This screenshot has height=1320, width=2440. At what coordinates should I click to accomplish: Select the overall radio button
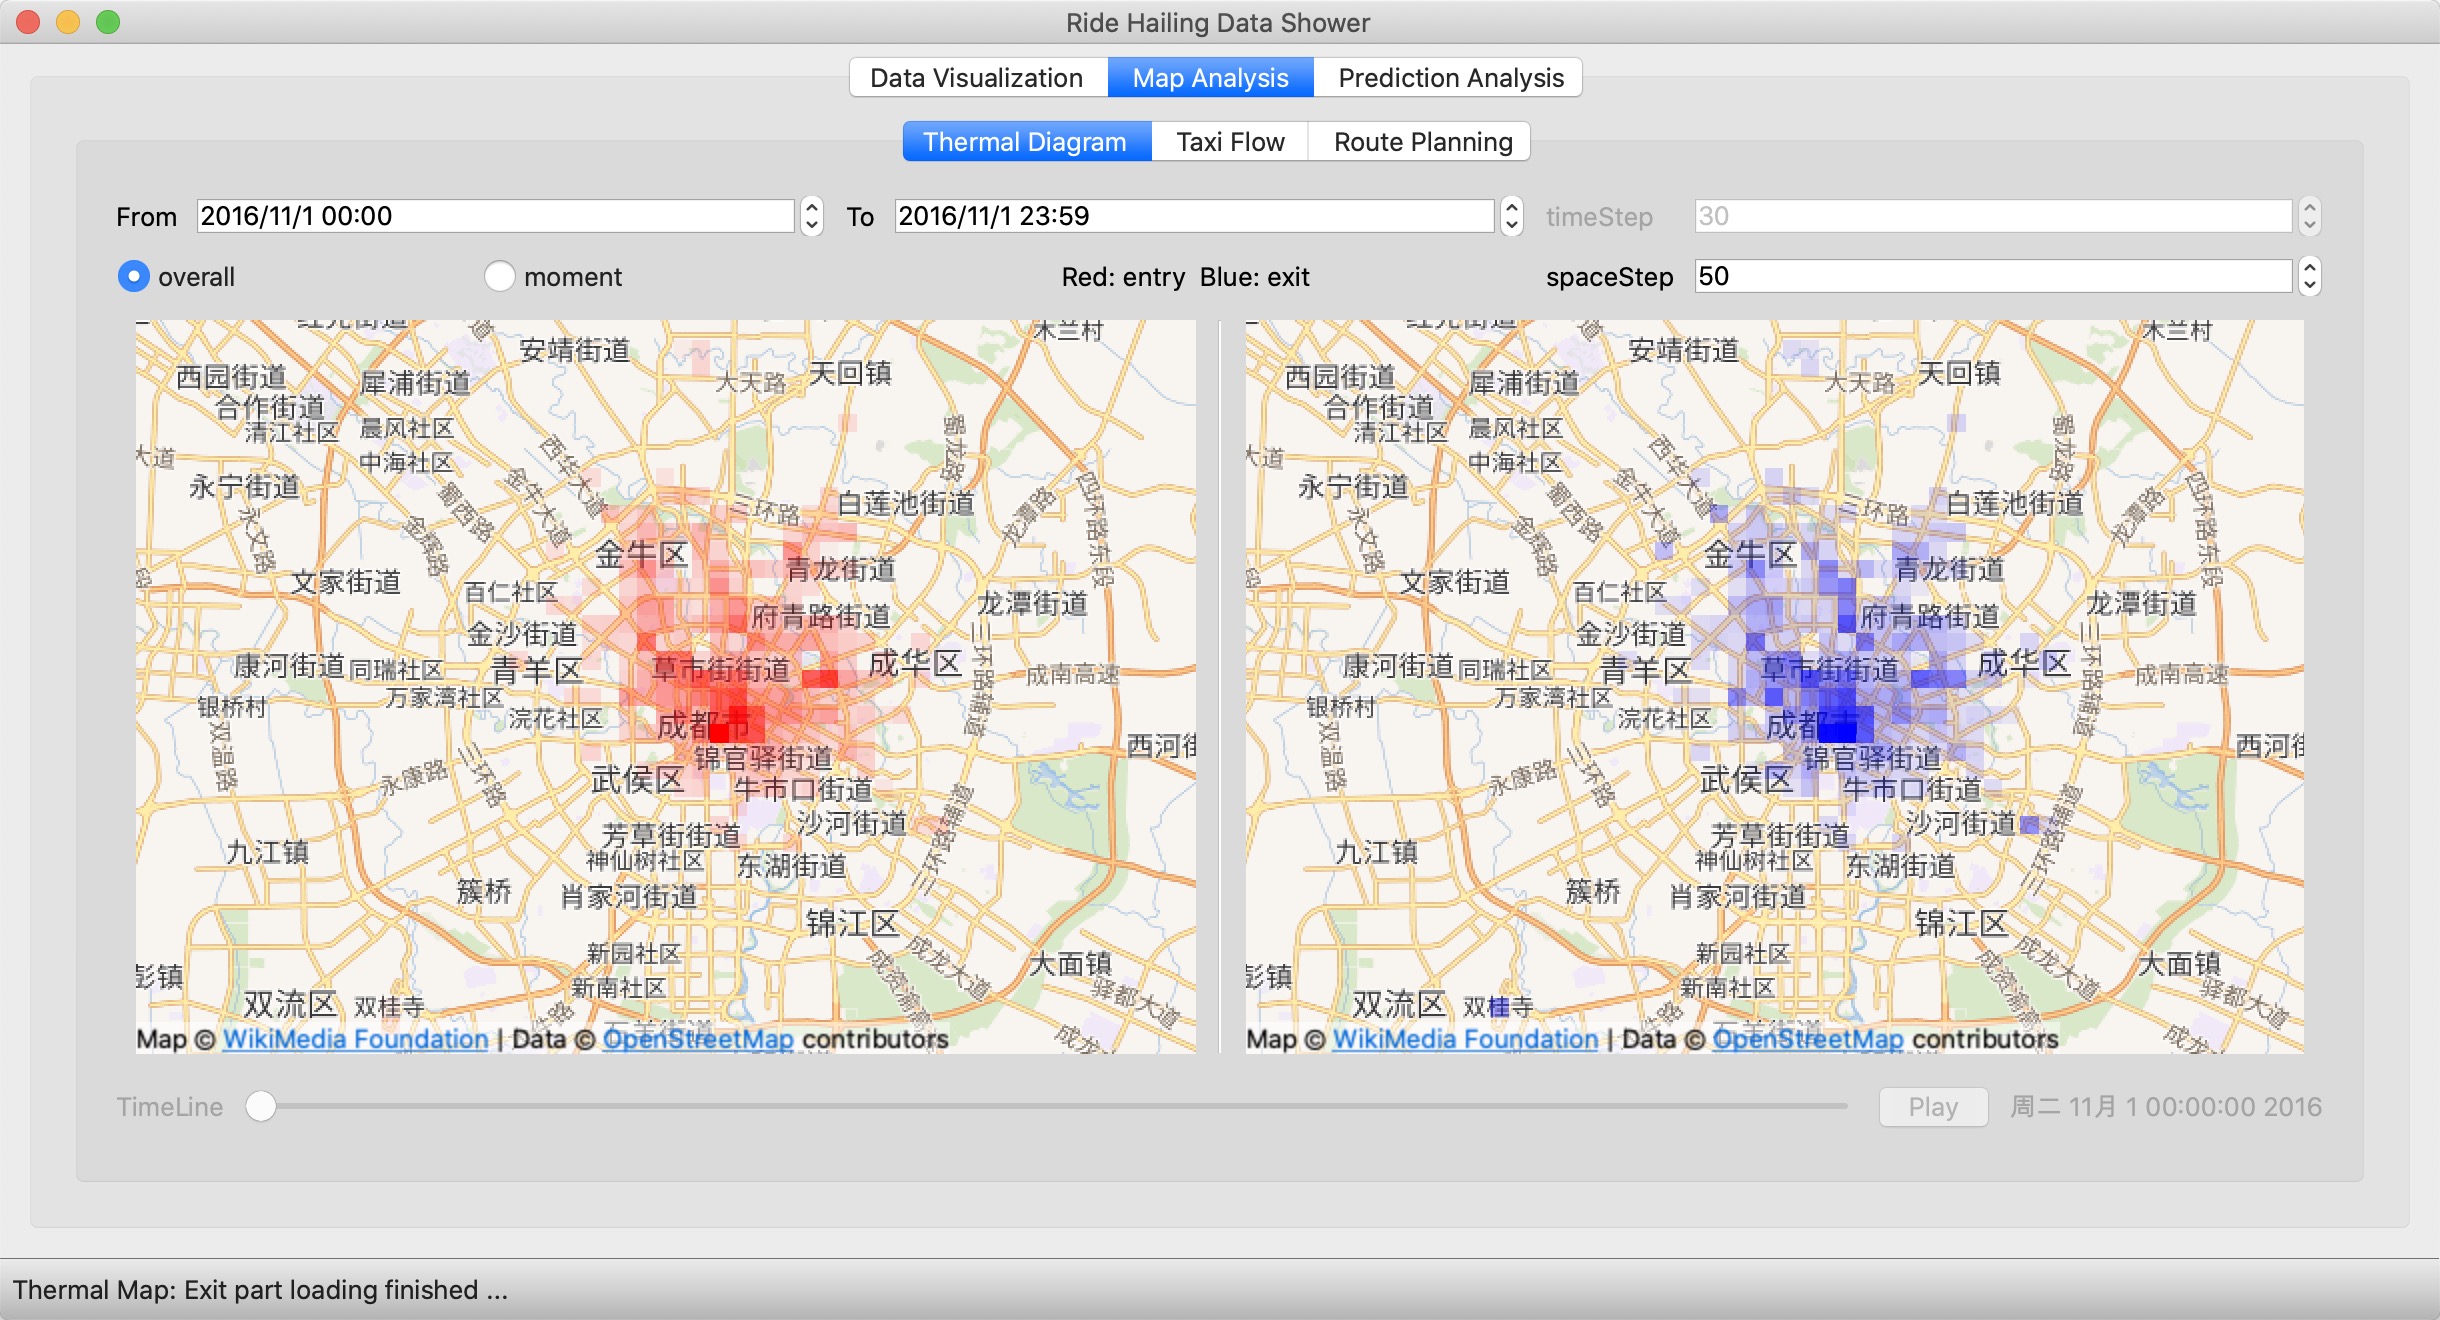click(x=134, y=276)
